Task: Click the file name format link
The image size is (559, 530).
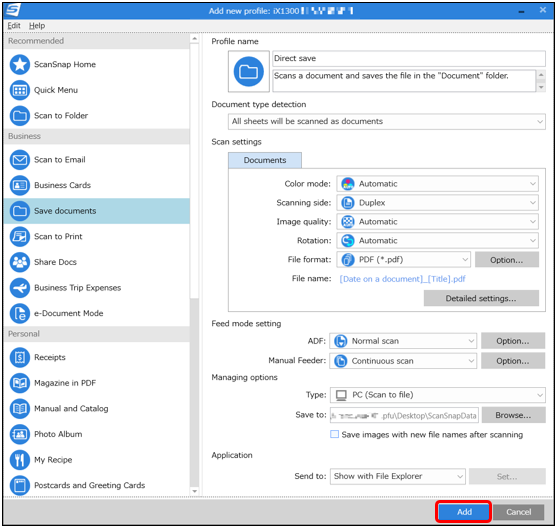Action: (402, 279)
